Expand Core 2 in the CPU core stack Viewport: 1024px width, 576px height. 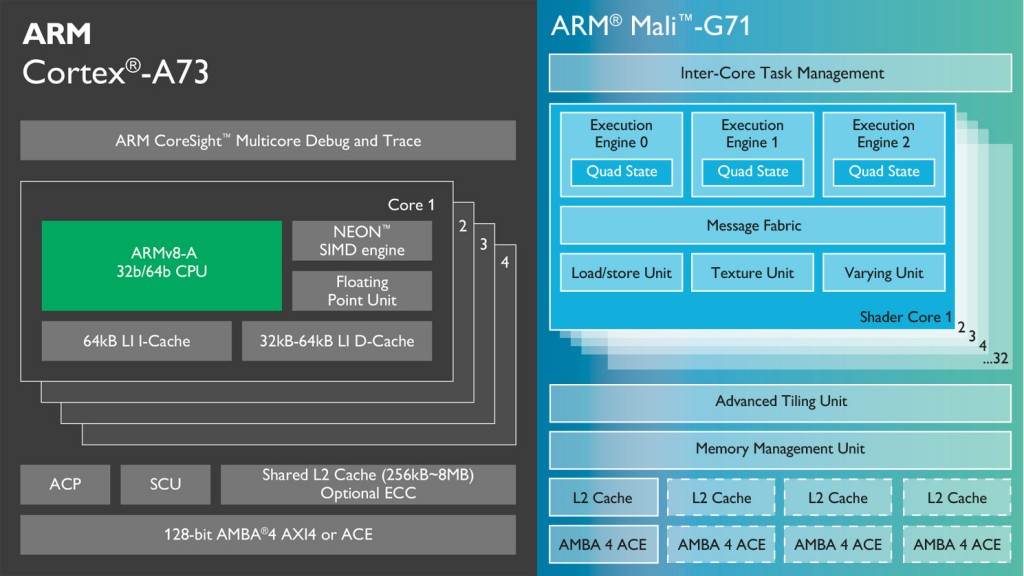click(463, 225)
